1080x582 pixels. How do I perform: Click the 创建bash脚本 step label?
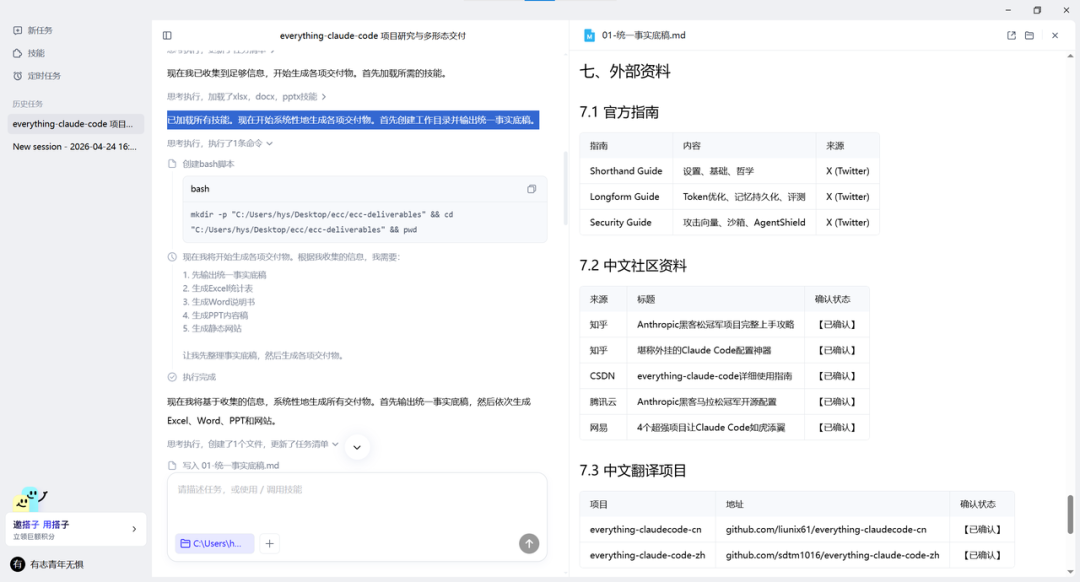(x=208, y=164)
